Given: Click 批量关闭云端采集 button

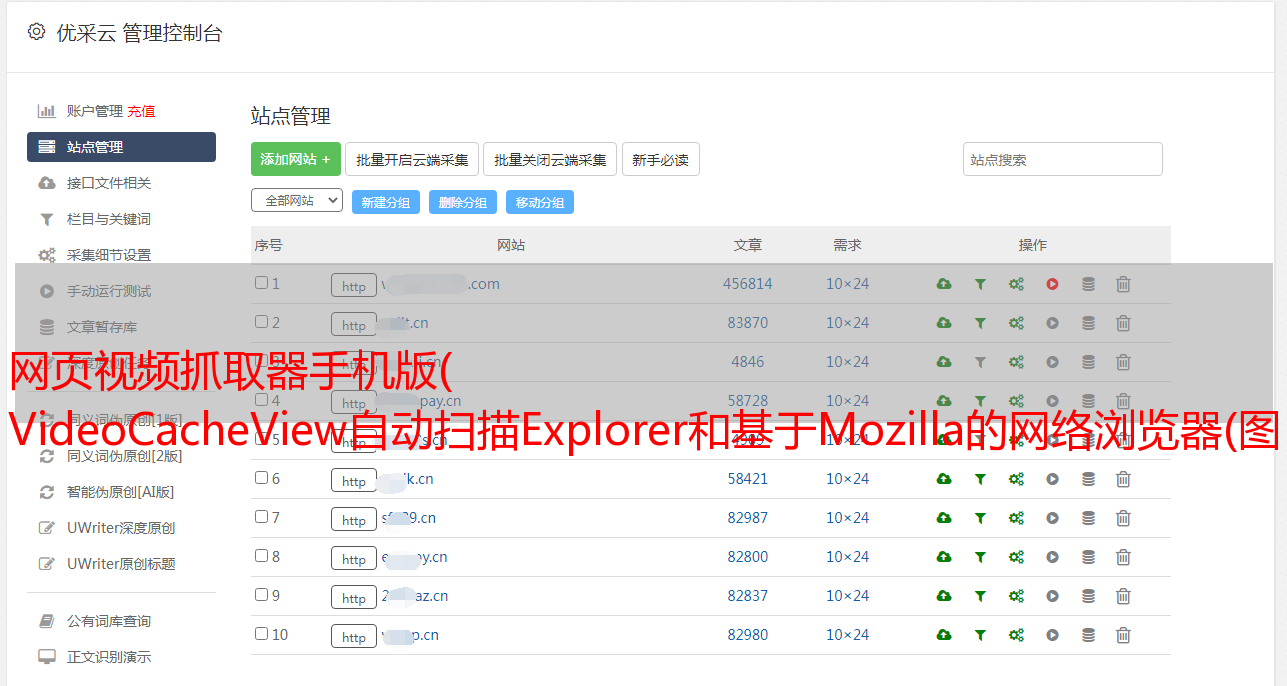Looking at the screenshot, I should pyautogui.click(x=550, y=159).
